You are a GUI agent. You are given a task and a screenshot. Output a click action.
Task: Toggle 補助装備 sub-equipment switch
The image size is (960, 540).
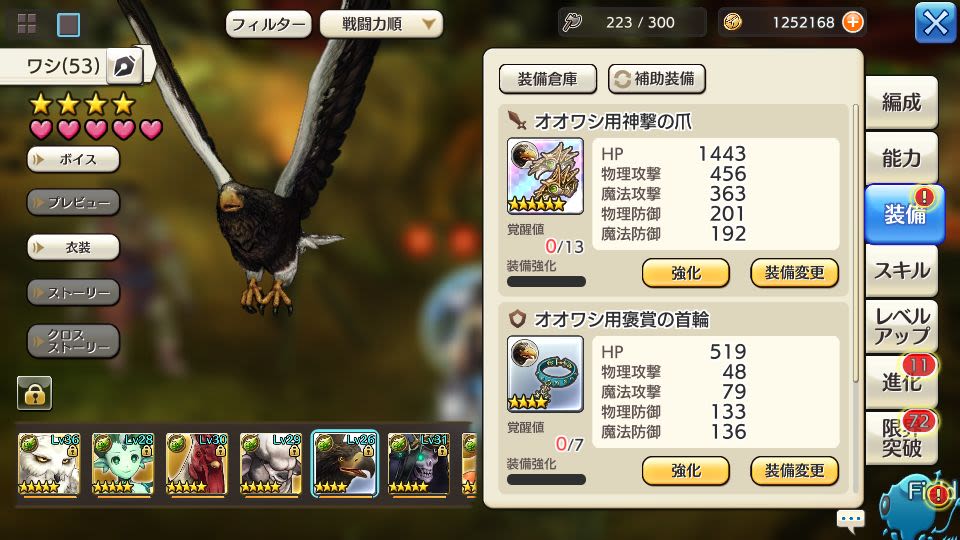pos(656,79)
